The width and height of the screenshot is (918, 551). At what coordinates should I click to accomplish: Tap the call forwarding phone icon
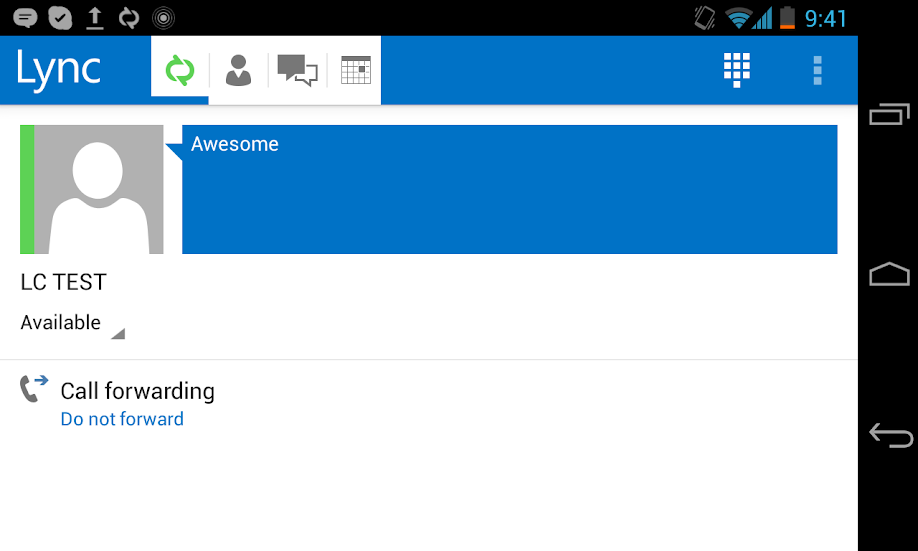(x=33, y=388)
